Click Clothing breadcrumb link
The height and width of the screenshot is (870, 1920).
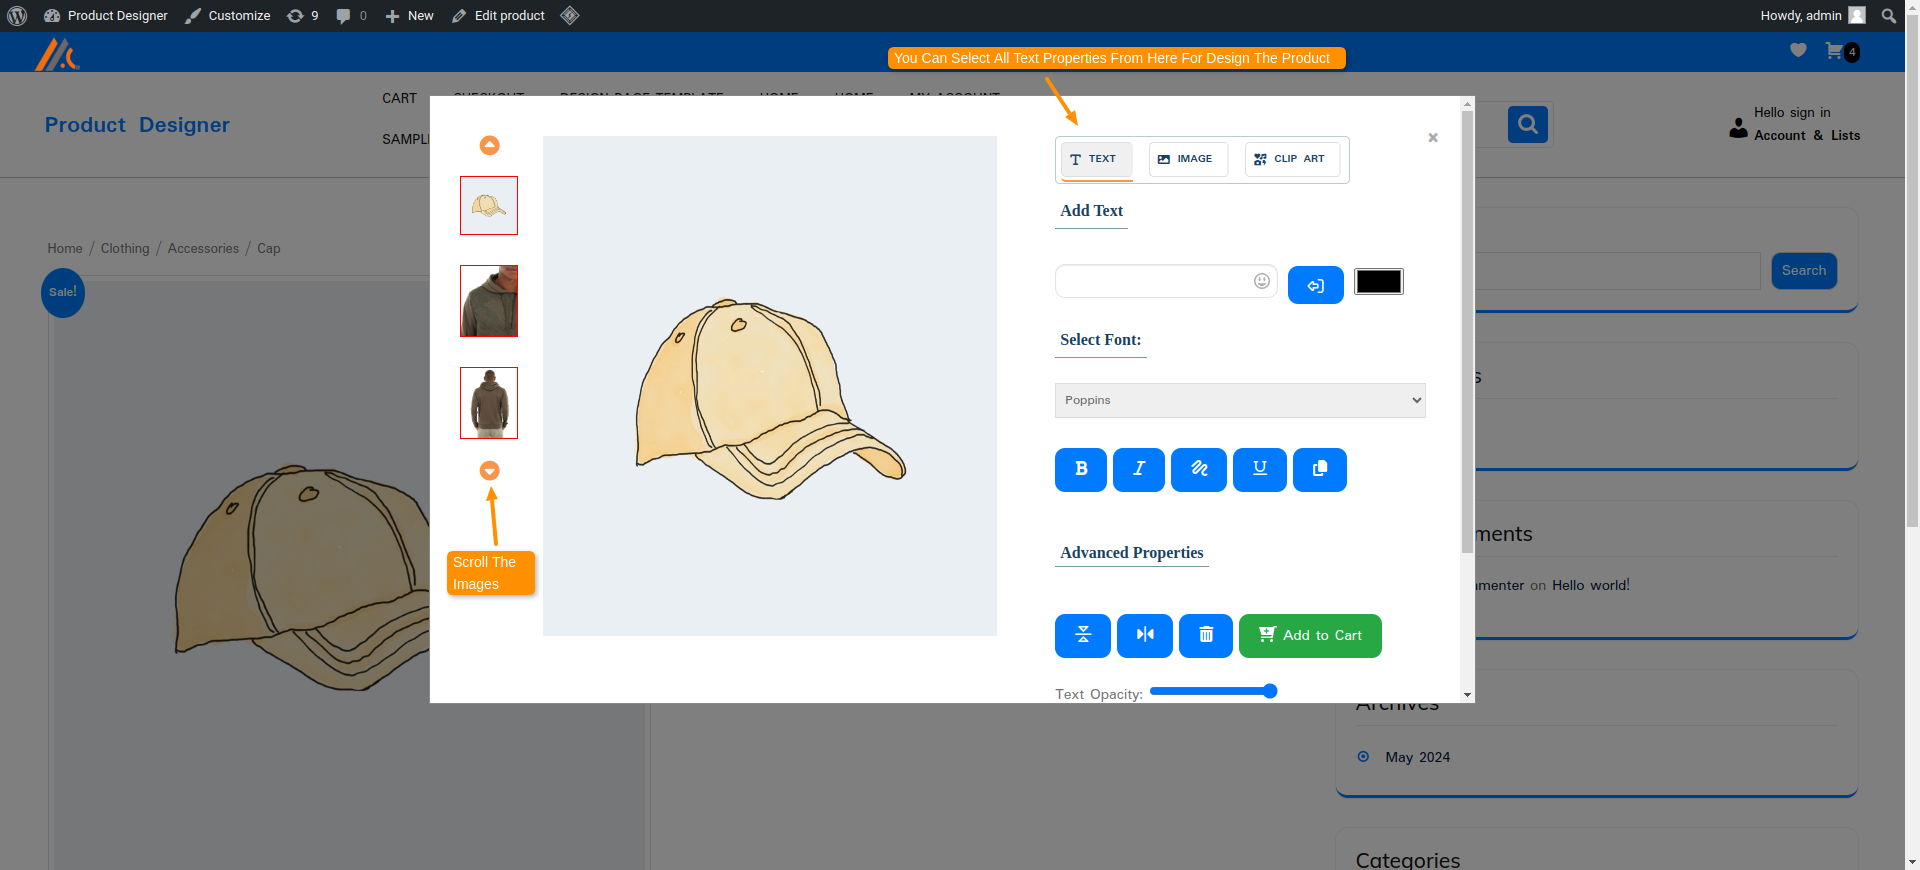pos(125,248)
